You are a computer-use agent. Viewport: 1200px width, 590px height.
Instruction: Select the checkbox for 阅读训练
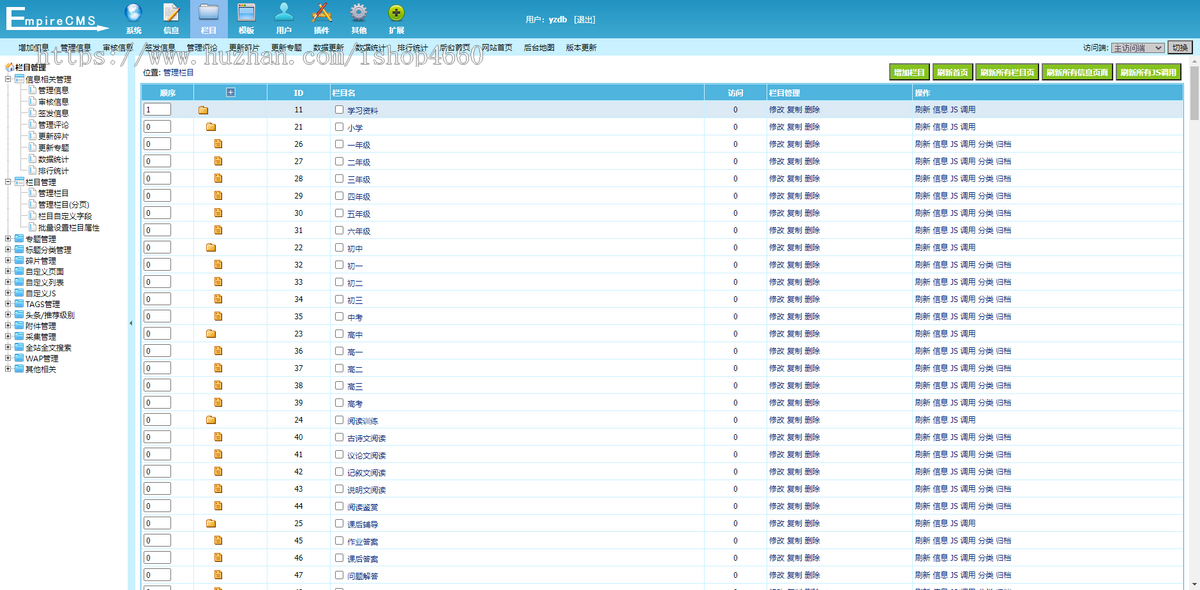click(x=339, y=420)
